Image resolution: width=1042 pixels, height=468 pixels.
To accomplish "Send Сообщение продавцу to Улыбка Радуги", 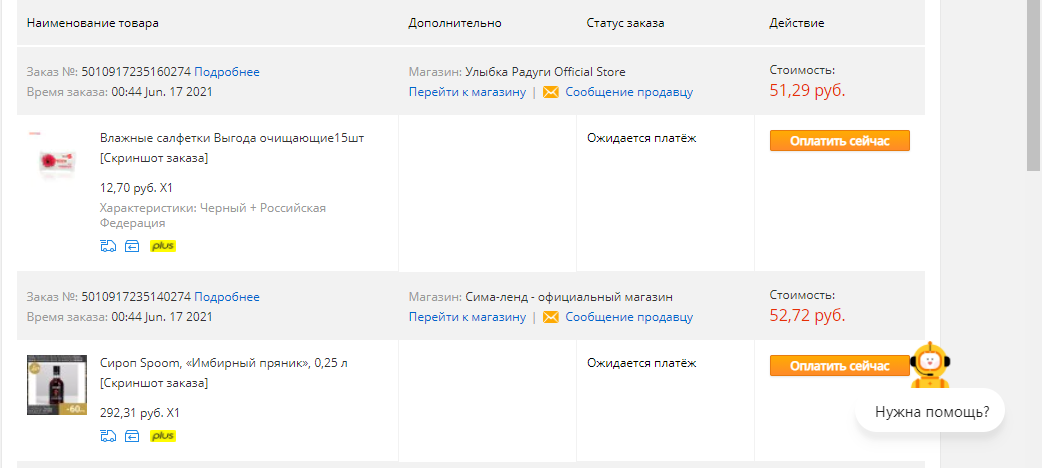I will pos(629,92).
